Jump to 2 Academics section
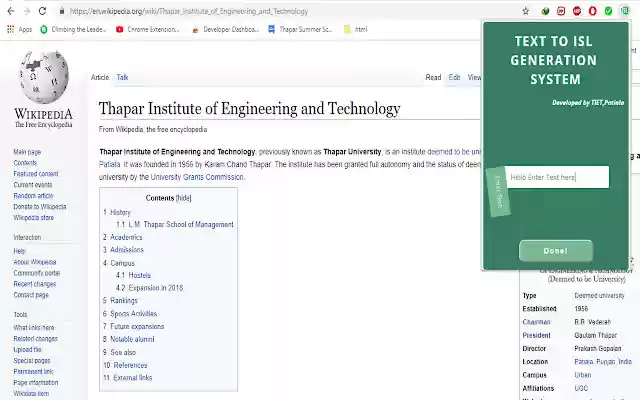 122,237
